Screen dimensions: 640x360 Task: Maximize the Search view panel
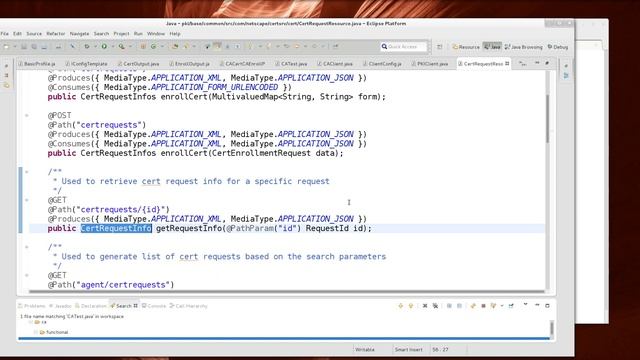click(x=547, y=306)
